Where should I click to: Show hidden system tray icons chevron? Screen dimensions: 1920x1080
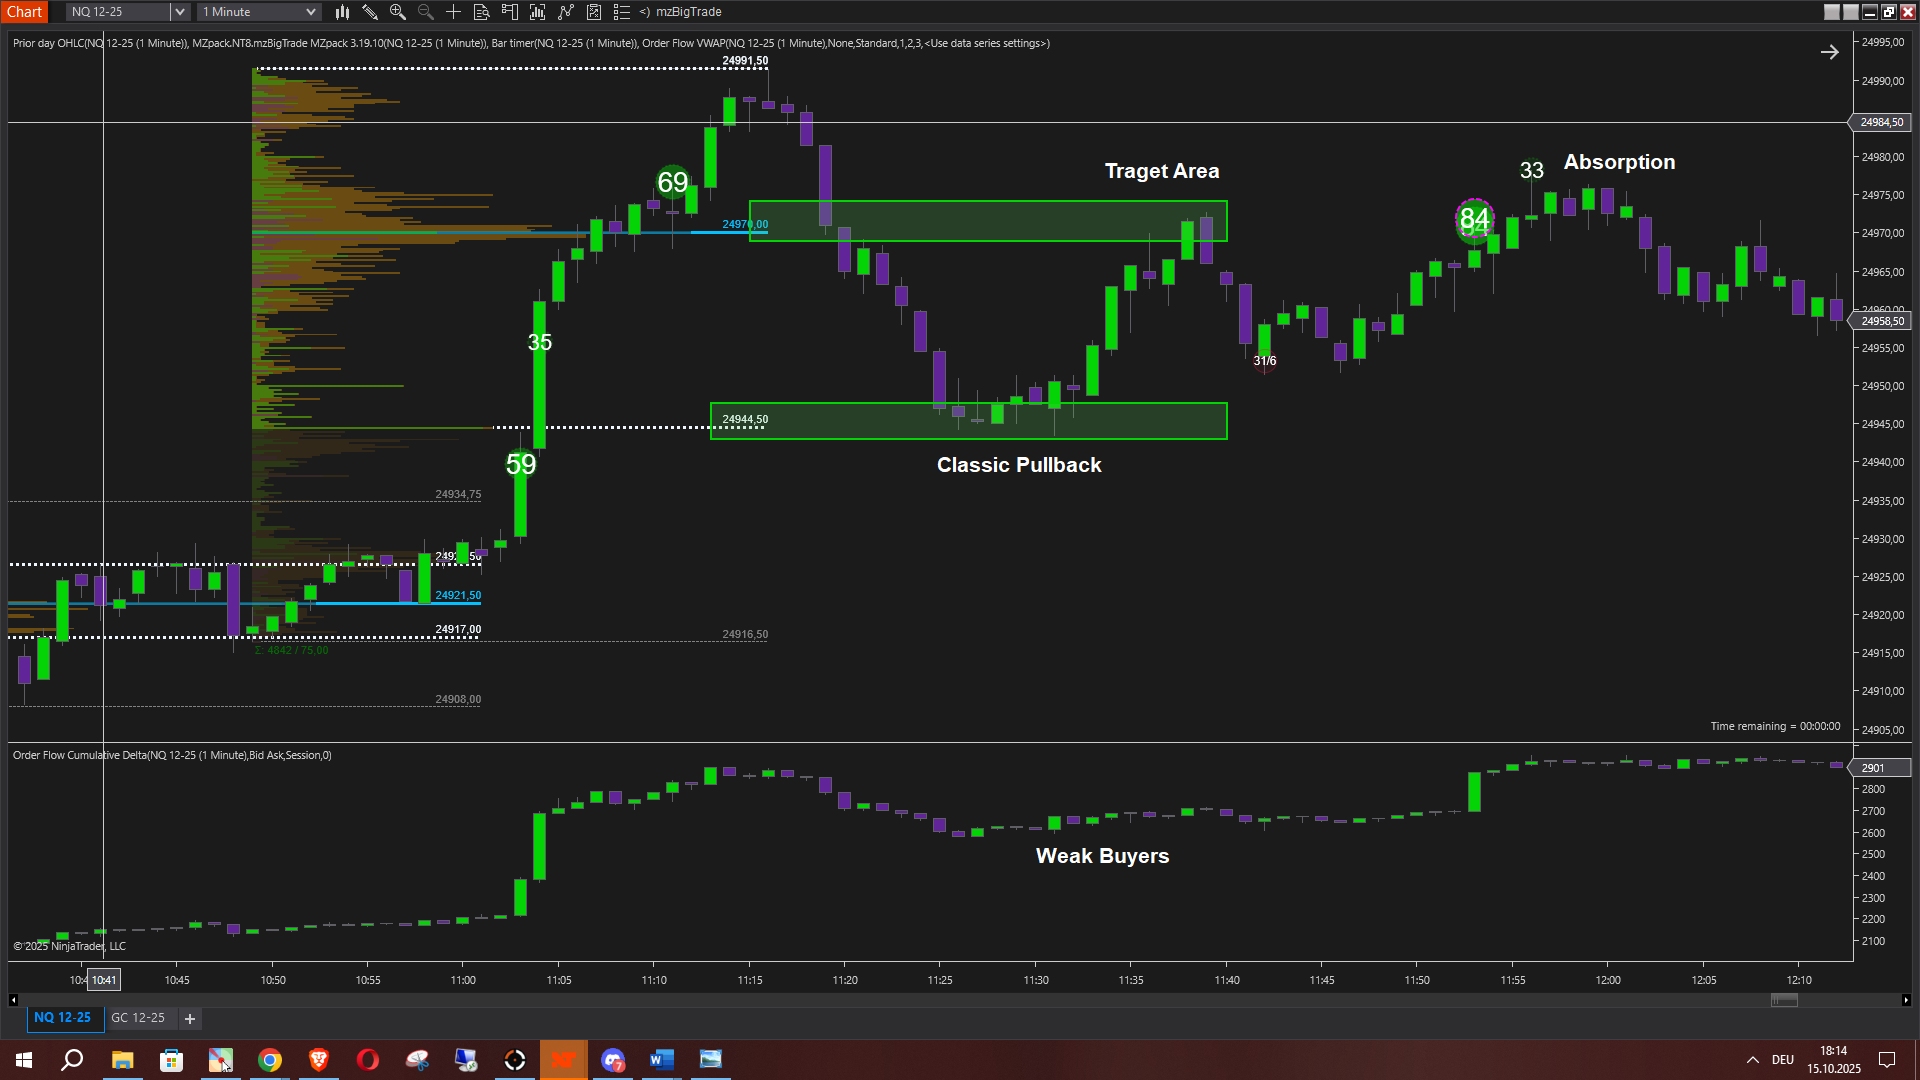[1752, 1060]
